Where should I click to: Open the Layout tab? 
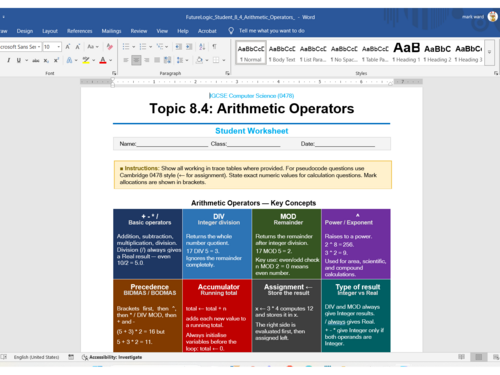(50, 31)
